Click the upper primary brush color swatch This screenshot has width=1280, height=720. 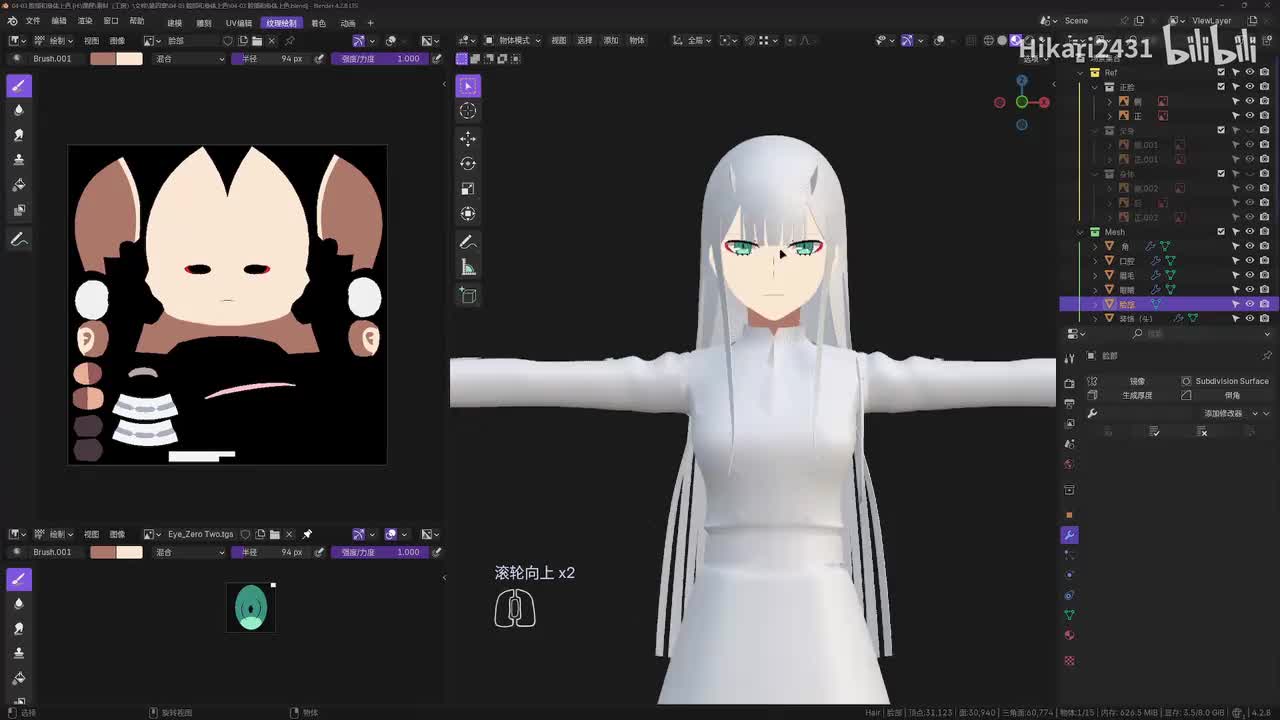click(x=103, y=59)
